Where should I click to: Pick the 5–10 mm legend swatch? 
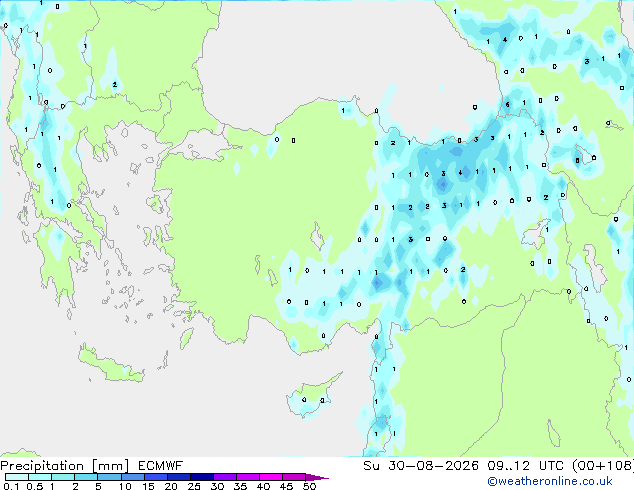tap(109, 477)
